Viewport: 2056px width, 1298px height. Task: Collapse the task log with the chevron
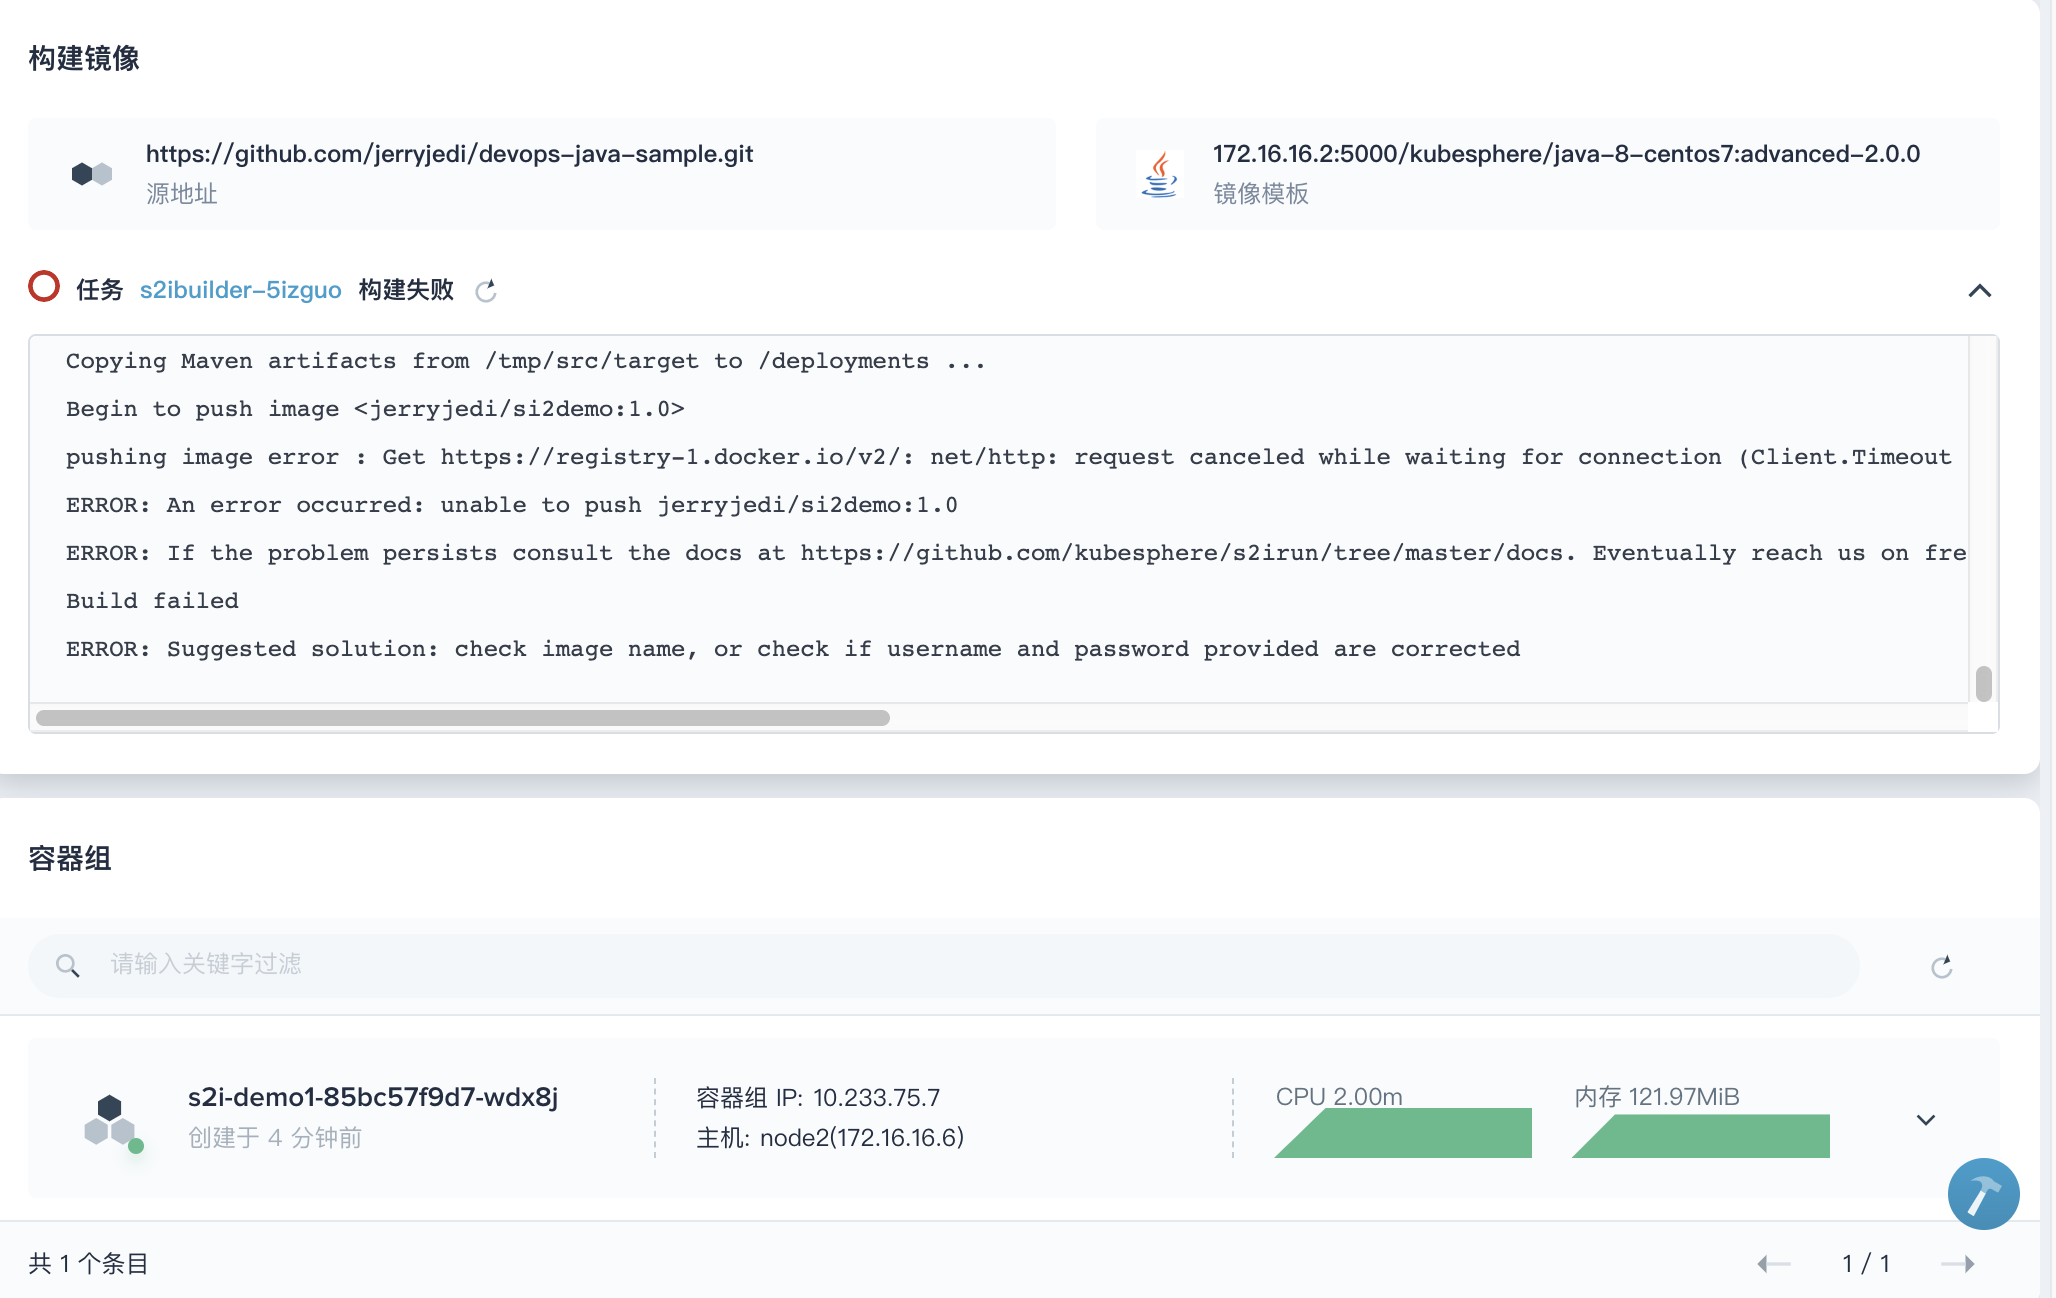click(1979, 291)
